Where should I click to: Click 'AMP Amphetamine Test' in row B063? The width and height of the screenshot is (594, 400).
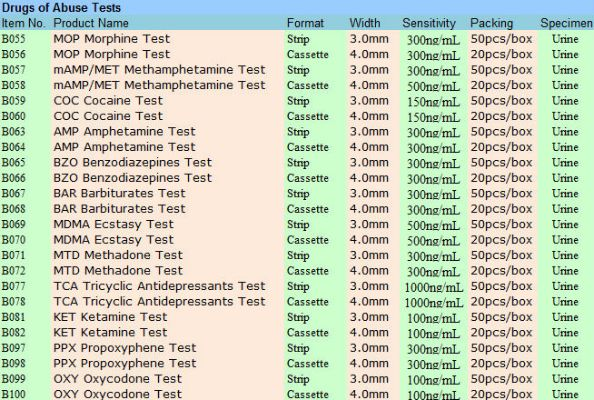click(124, 131)
